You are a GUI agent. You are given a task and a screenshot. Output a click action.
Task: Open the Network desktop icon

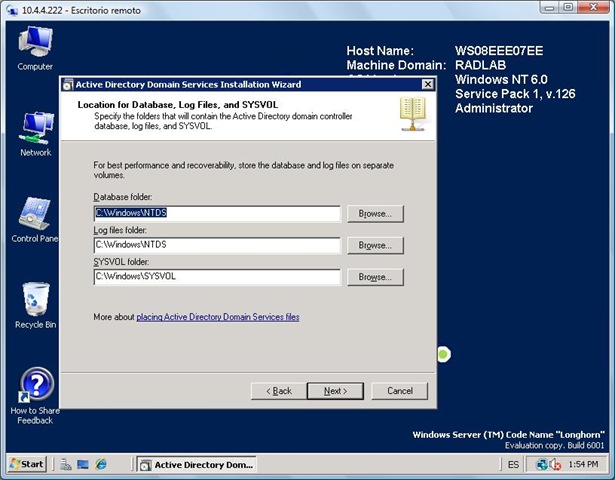tap(35, 130)
